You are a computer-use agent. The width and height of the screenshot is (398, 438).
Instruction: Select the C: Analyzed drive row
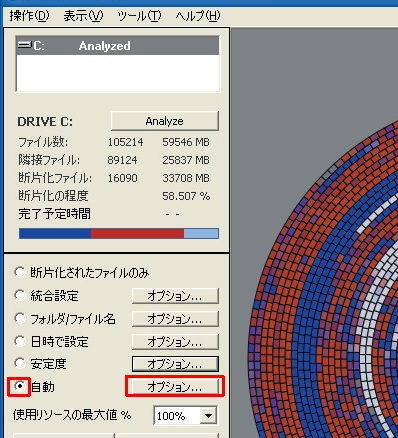point(117,46)
